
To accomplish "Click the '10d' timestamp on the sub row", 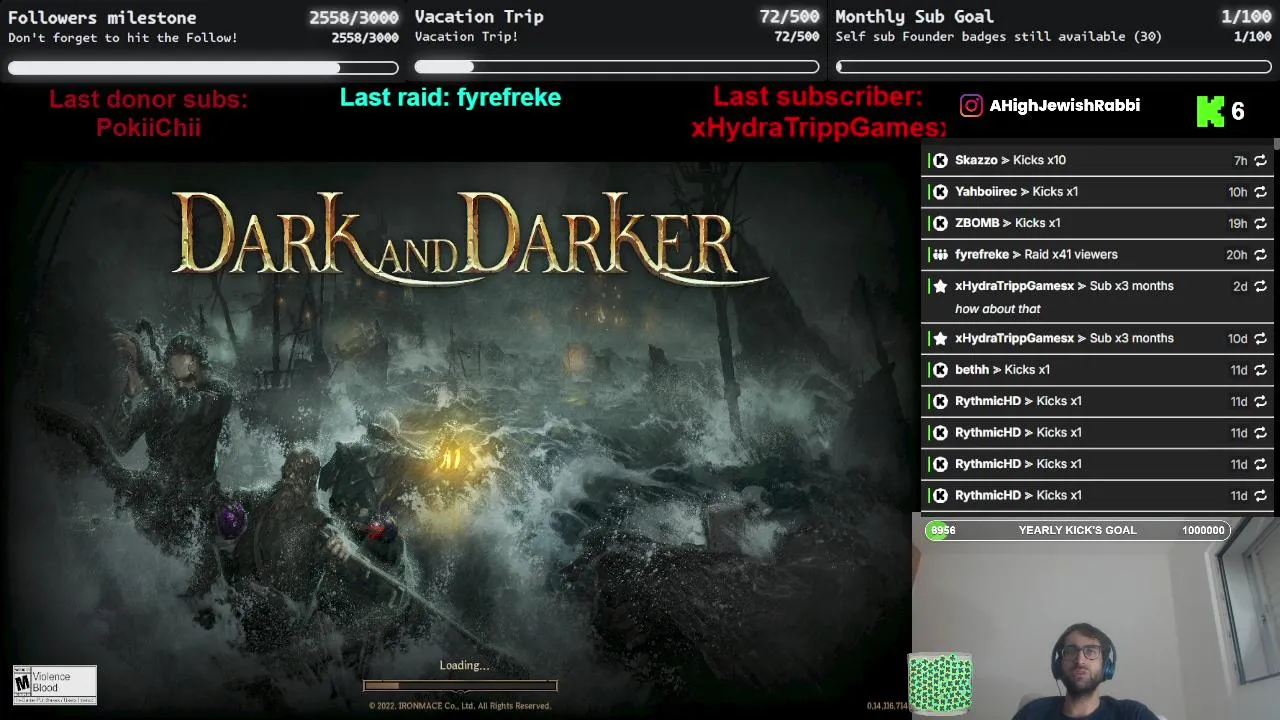I will 1238,338.
